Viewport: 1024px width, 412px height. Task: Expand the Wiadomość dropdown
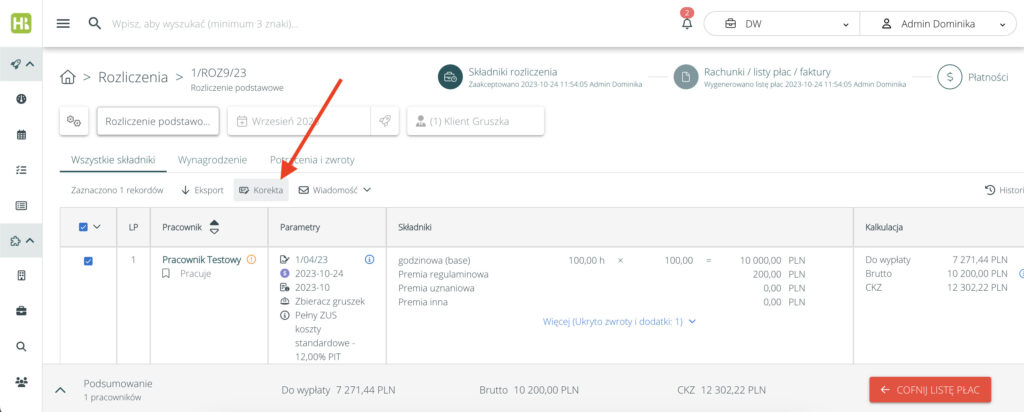335,189
